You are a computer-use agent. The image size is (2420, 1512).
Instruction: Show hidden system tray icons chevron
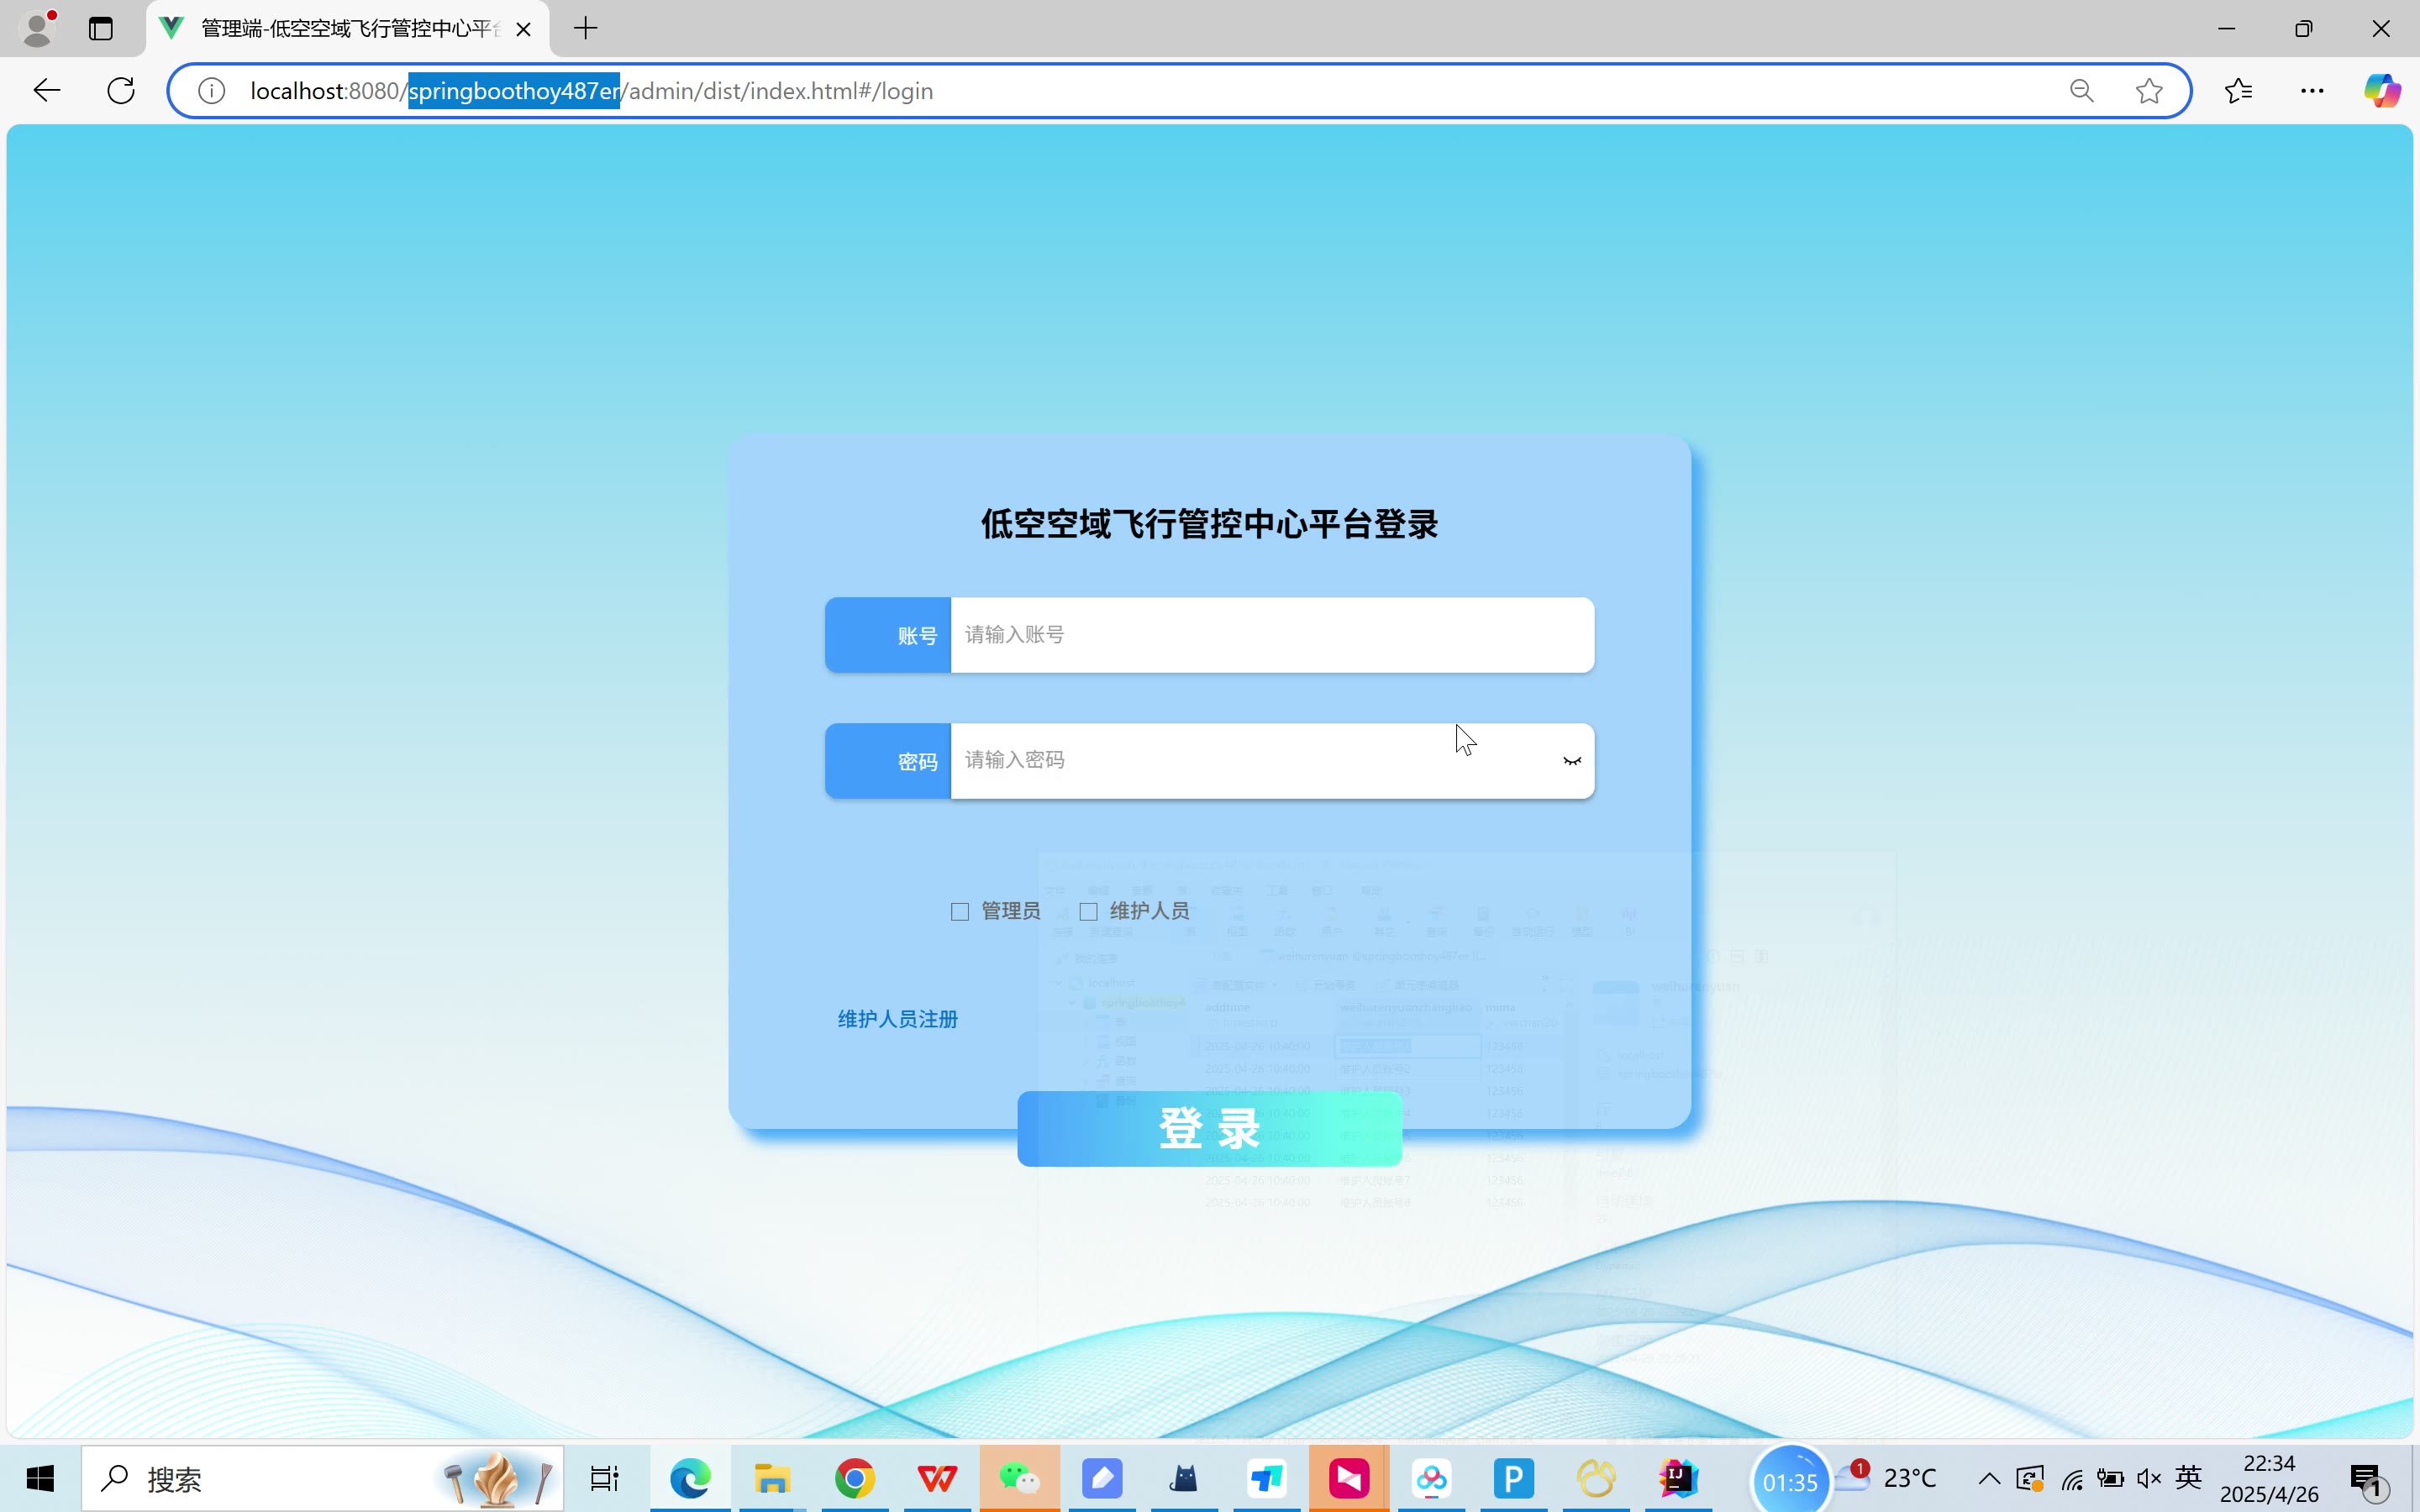(1988, 1478)
